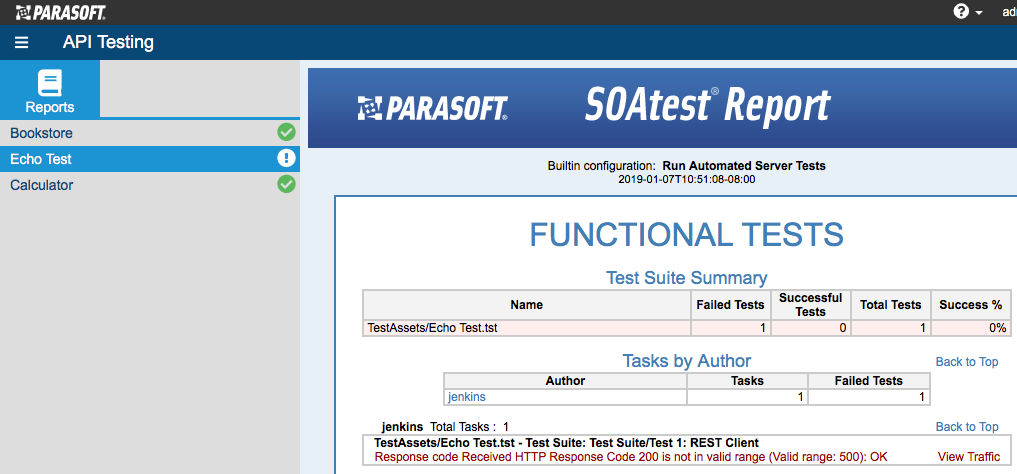This screenshot has height=474, width=1017.
Task: Select the Echo Test report
Action: tap(150, 159)
